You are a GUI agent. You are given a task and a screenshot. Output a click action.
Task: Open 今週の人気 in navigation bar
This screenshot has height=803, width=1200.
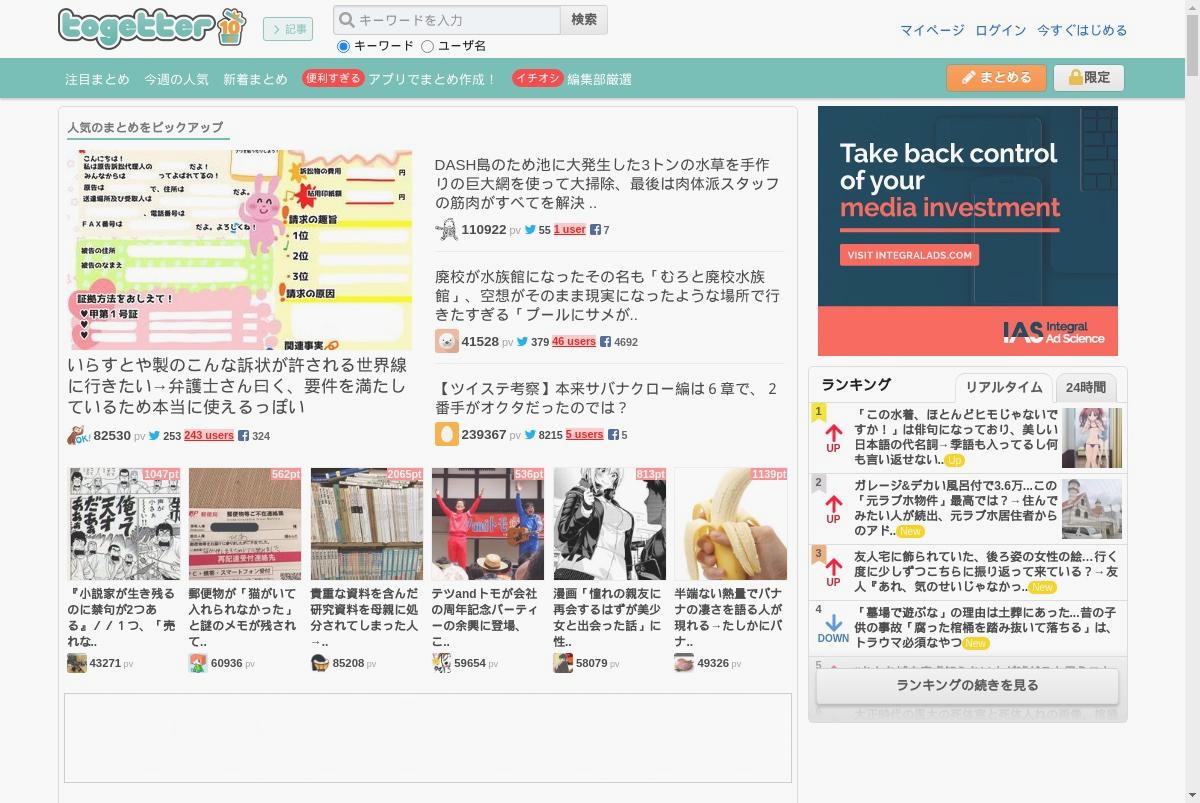click(176, 79)
